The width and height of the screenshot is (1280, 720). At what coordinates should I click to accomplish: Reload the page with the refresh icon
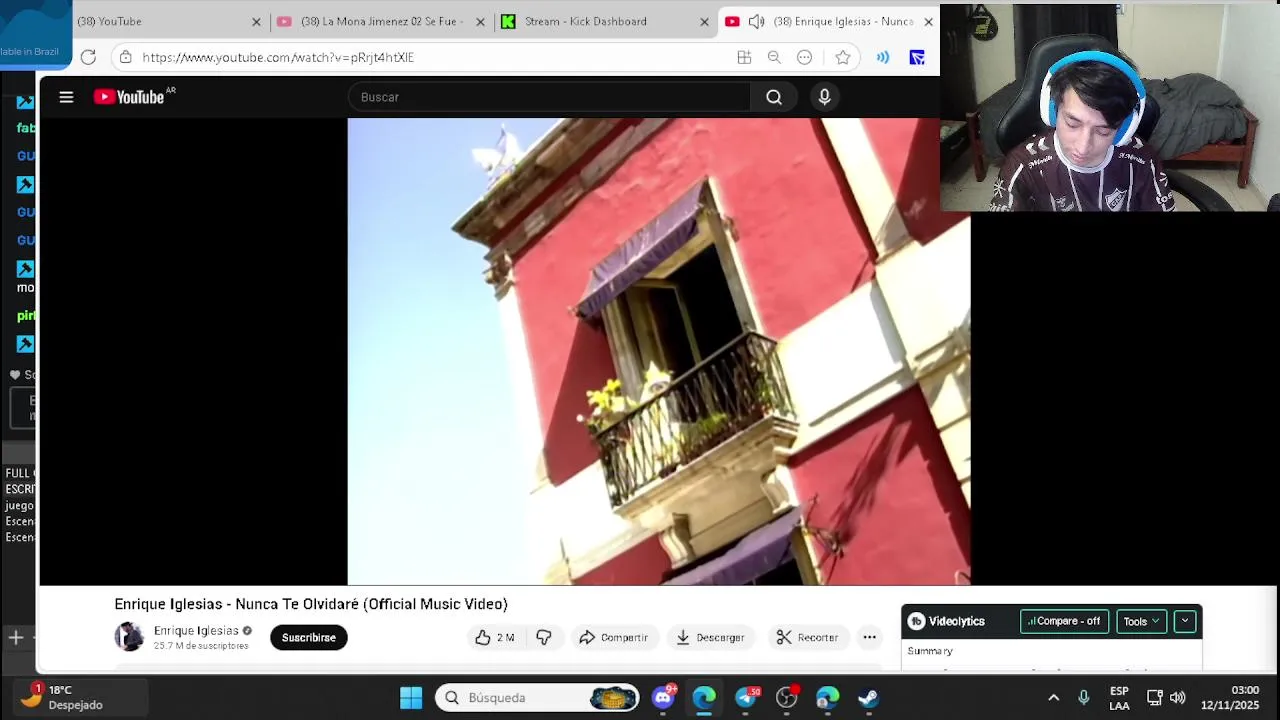(x=88, y=57)
